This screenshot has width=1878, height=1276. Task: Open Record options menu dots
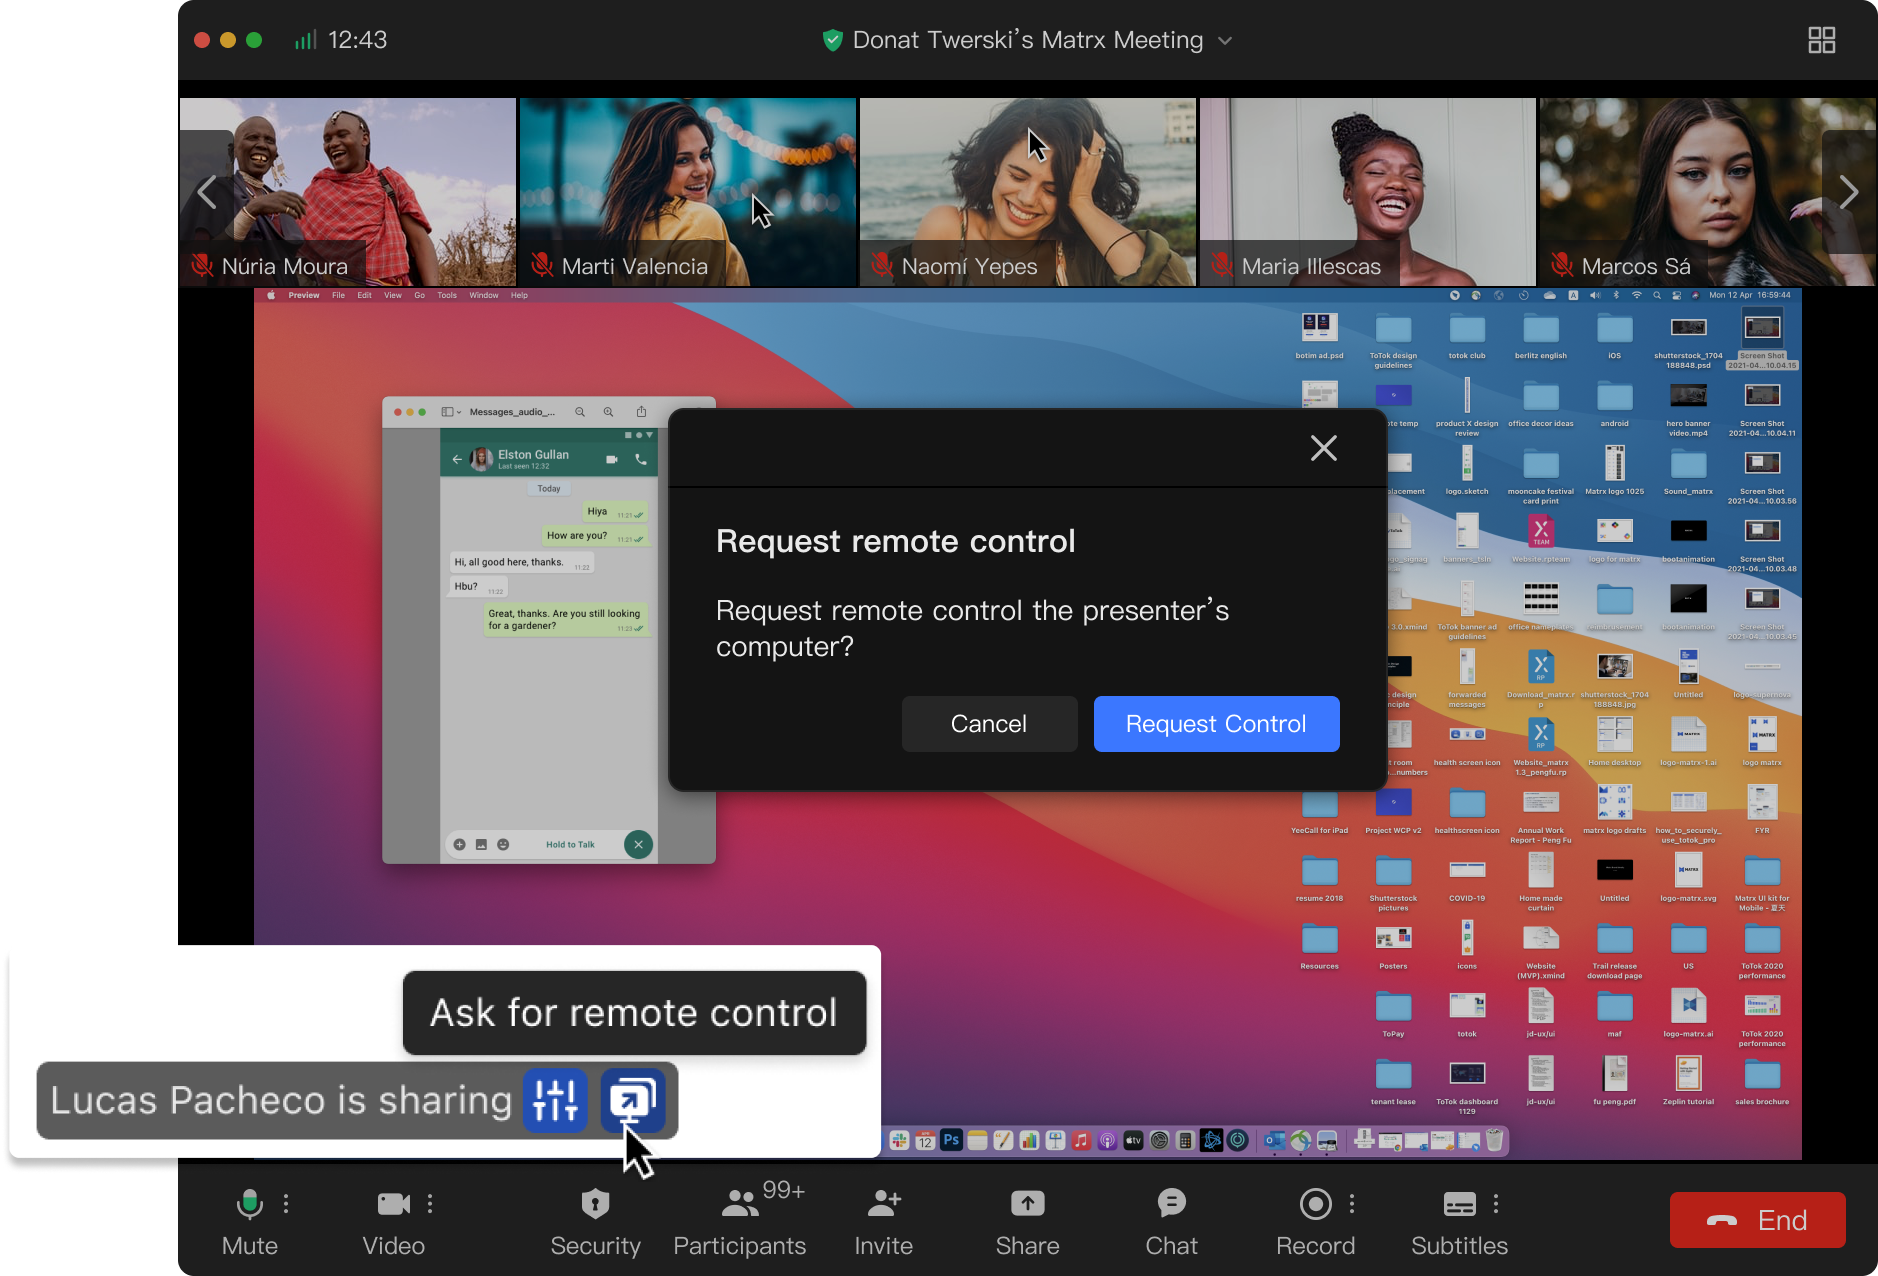pos(1352,1203)
